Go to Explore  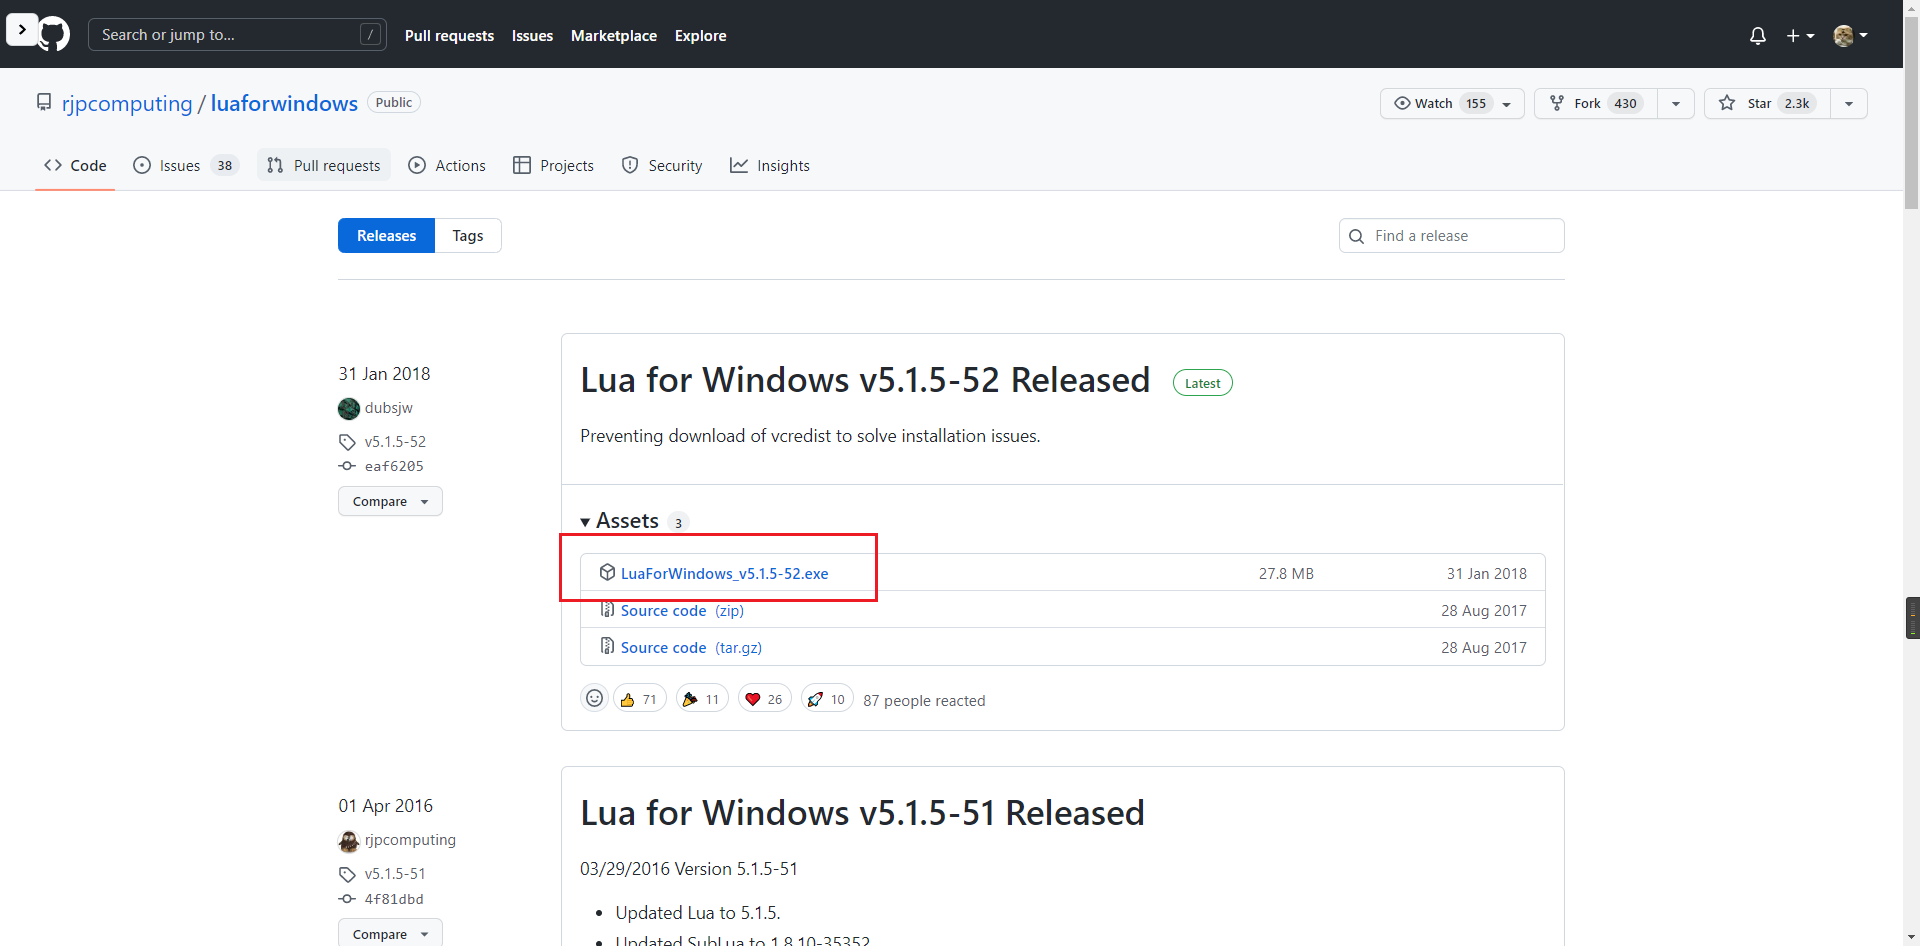[700, 36]
